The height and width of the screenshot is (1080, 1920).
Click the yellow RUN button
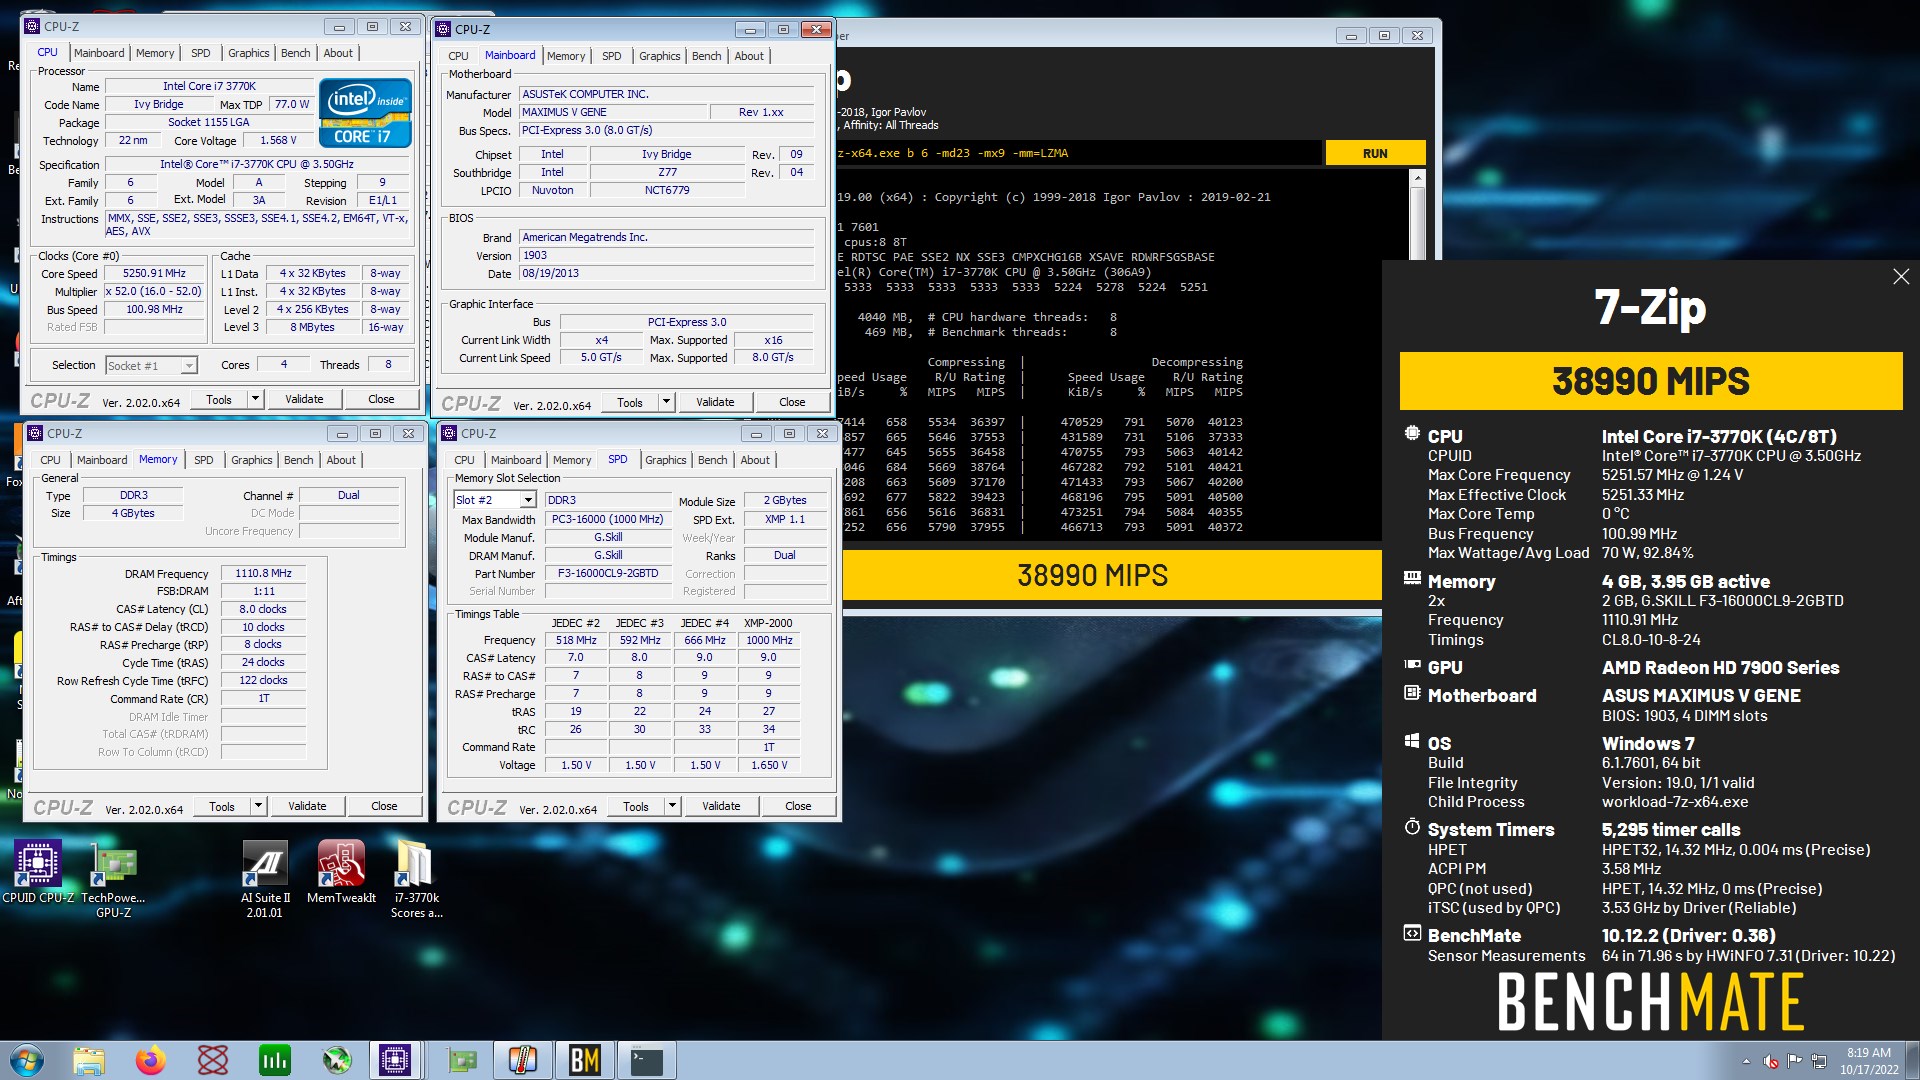pyautogui.click(x=1375, y=153)
